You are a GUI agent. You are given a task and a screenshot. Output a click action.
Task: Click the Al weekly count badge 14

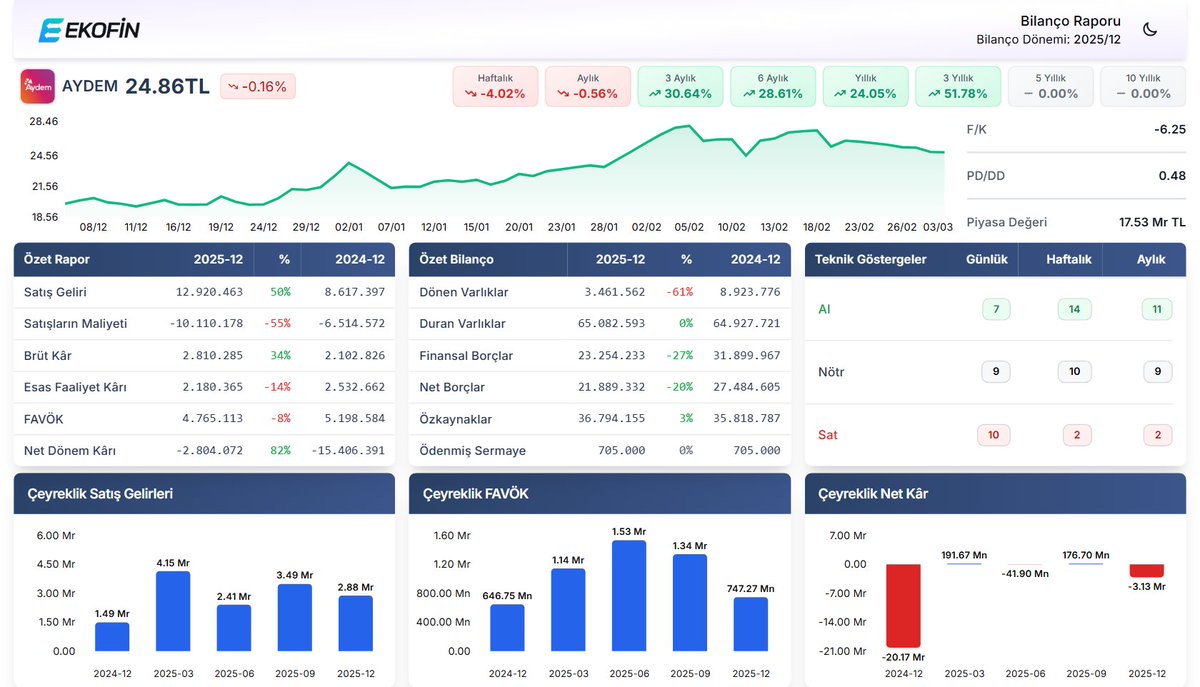1074,309
